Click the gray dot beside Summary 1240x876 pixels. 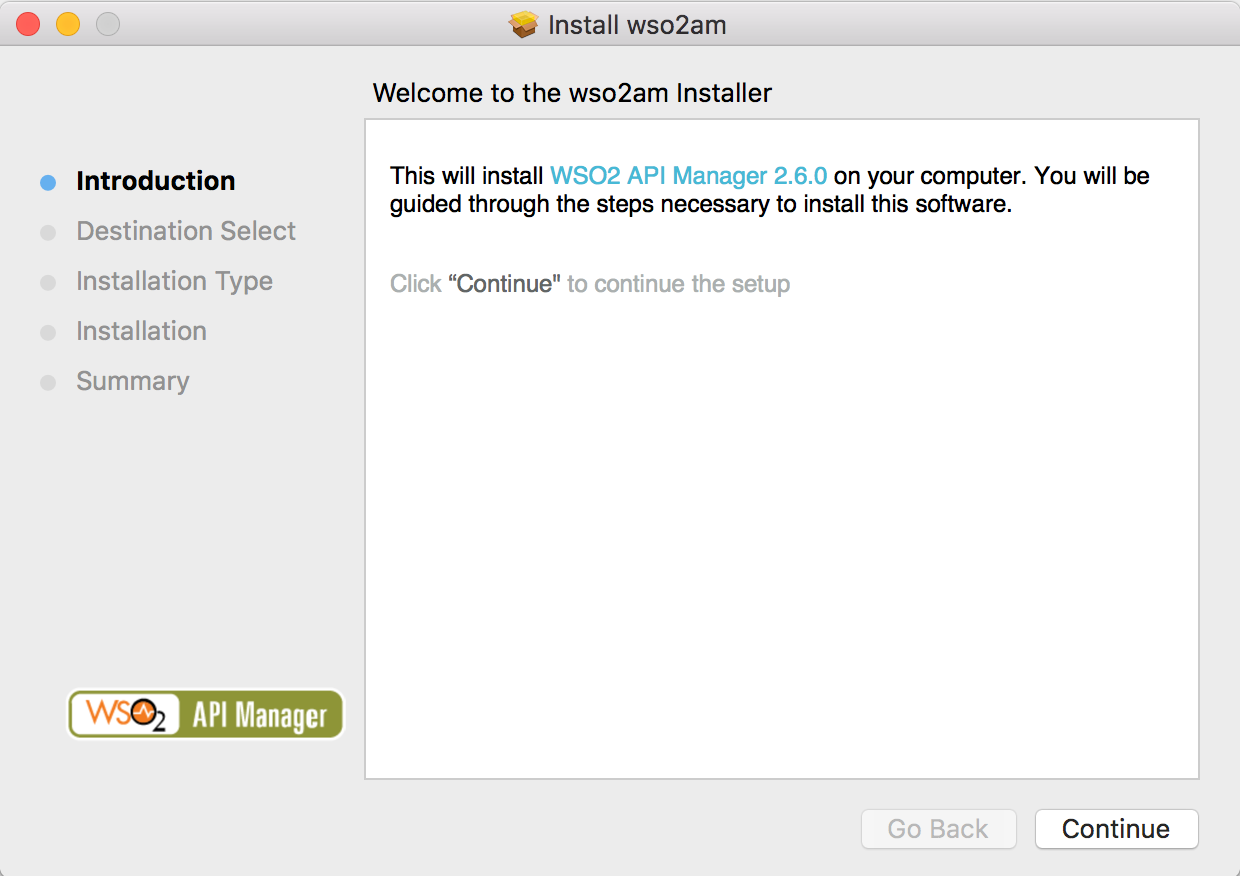48,381
